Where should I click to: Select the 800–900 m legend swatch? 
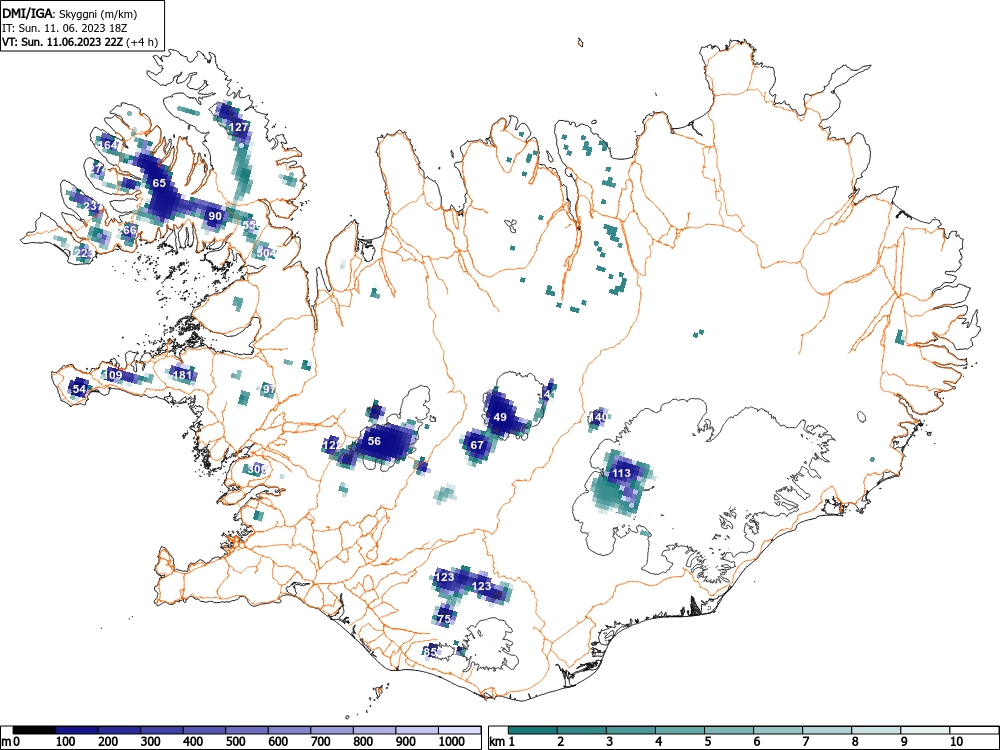click(x=374, y=730)
